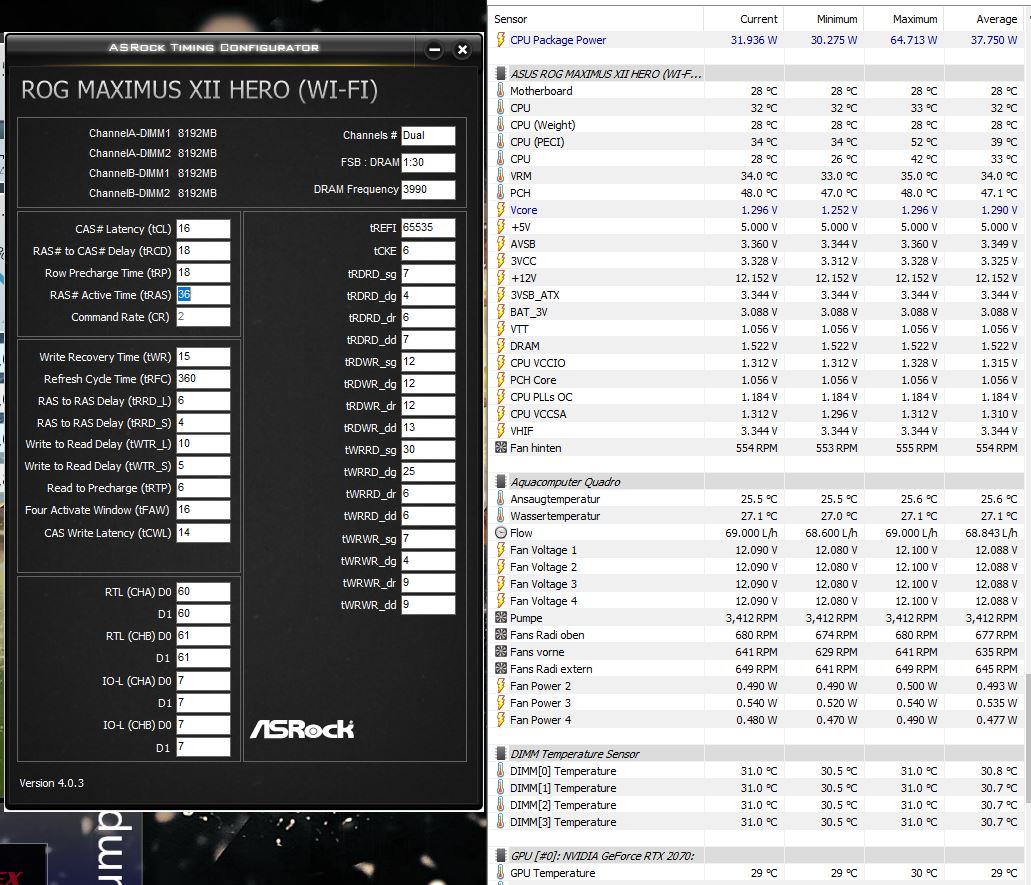Click the ChannelB-DIMM2 8192MB entry
The image size is (1031, 885).
point(153,193)
